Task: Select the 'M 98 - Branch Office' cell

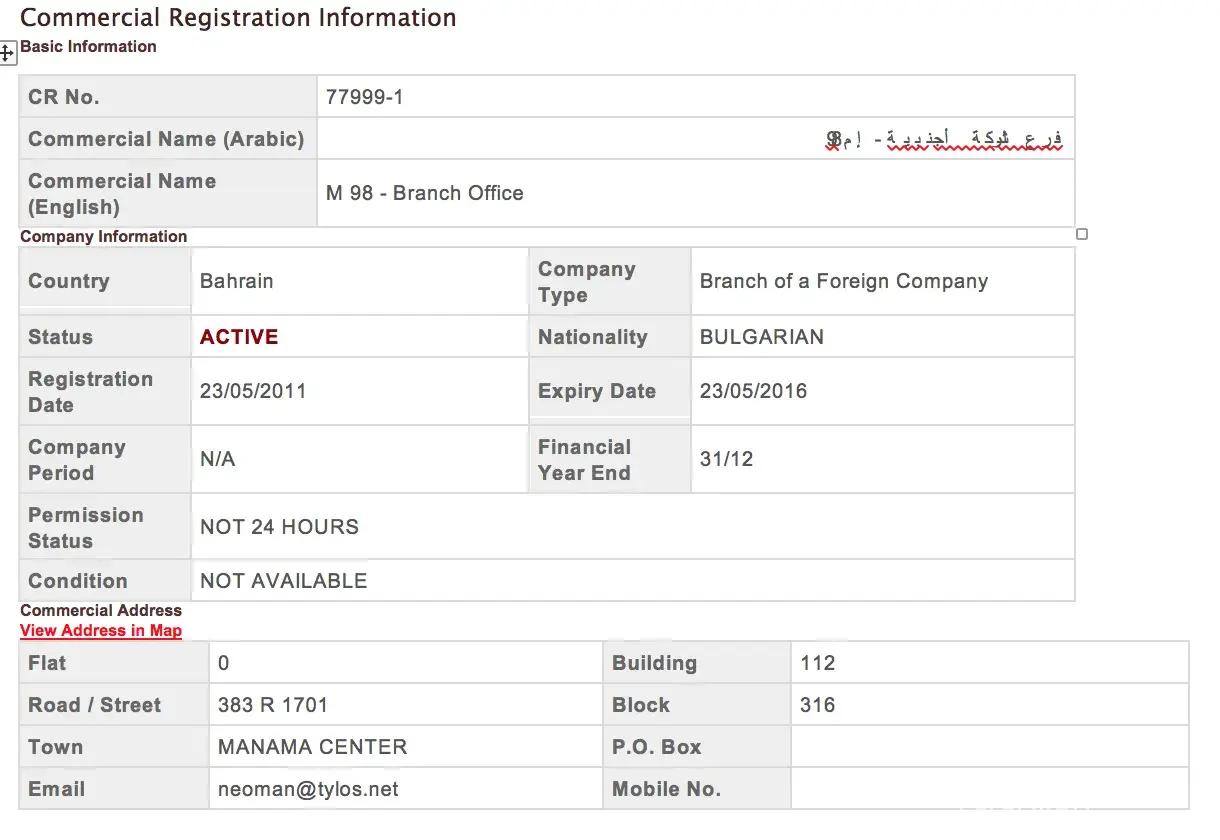Action: tap(425, 193)
